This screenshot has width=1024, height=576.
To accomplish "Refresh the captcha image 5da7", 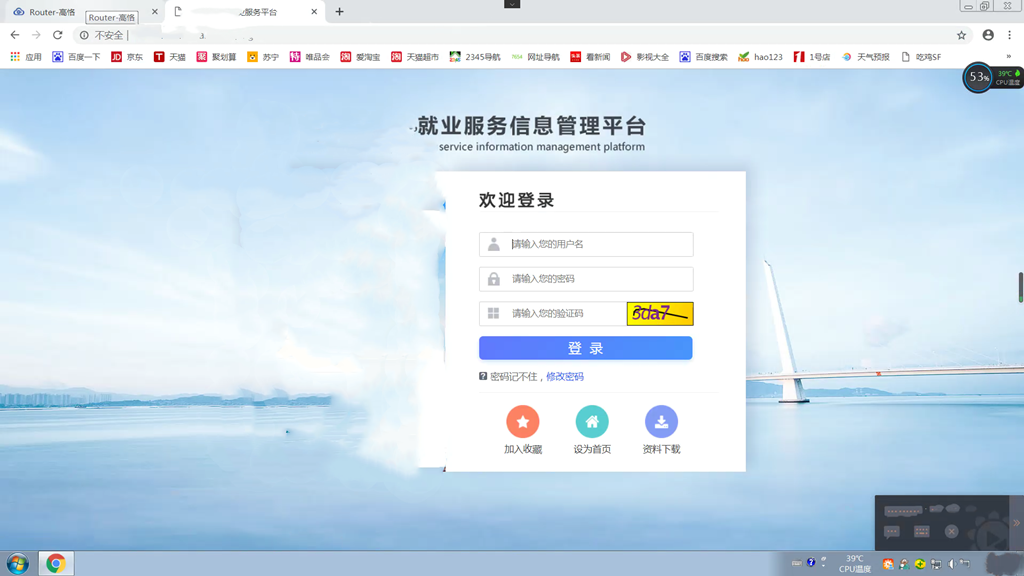I will click(660, 313).
